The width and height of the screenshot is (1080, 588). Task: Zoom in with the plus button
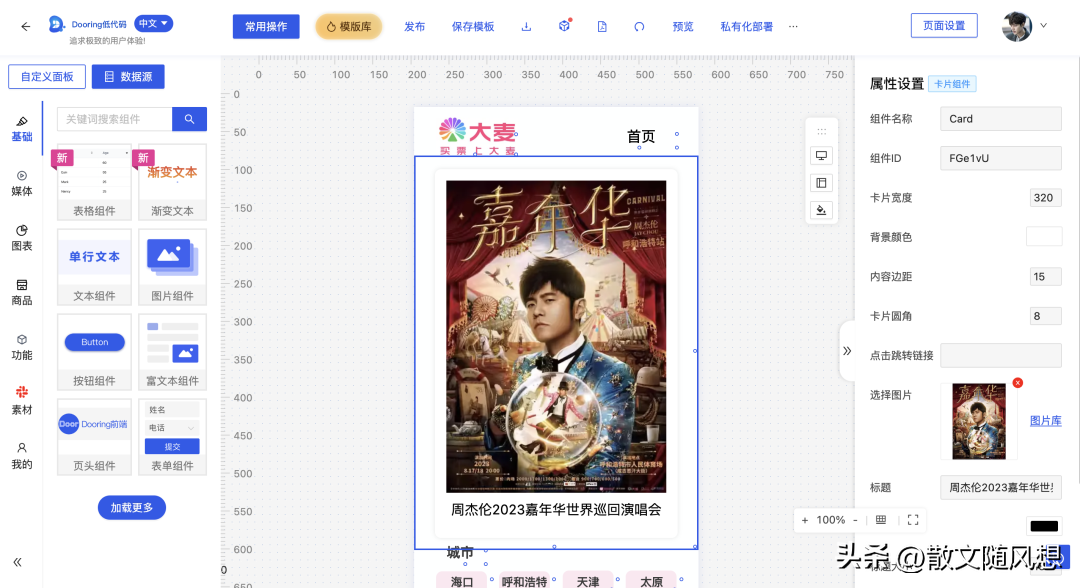point(804,520)
